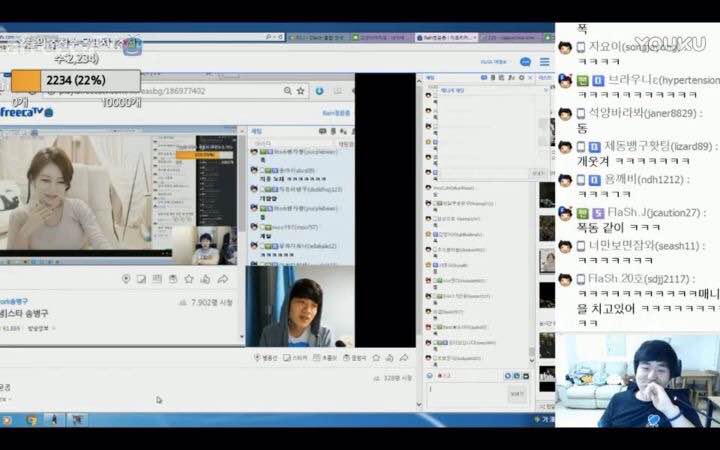720x450 pixels.
Task: Click the Rain link at the right of the afreecaTV header
Action: 337,112
